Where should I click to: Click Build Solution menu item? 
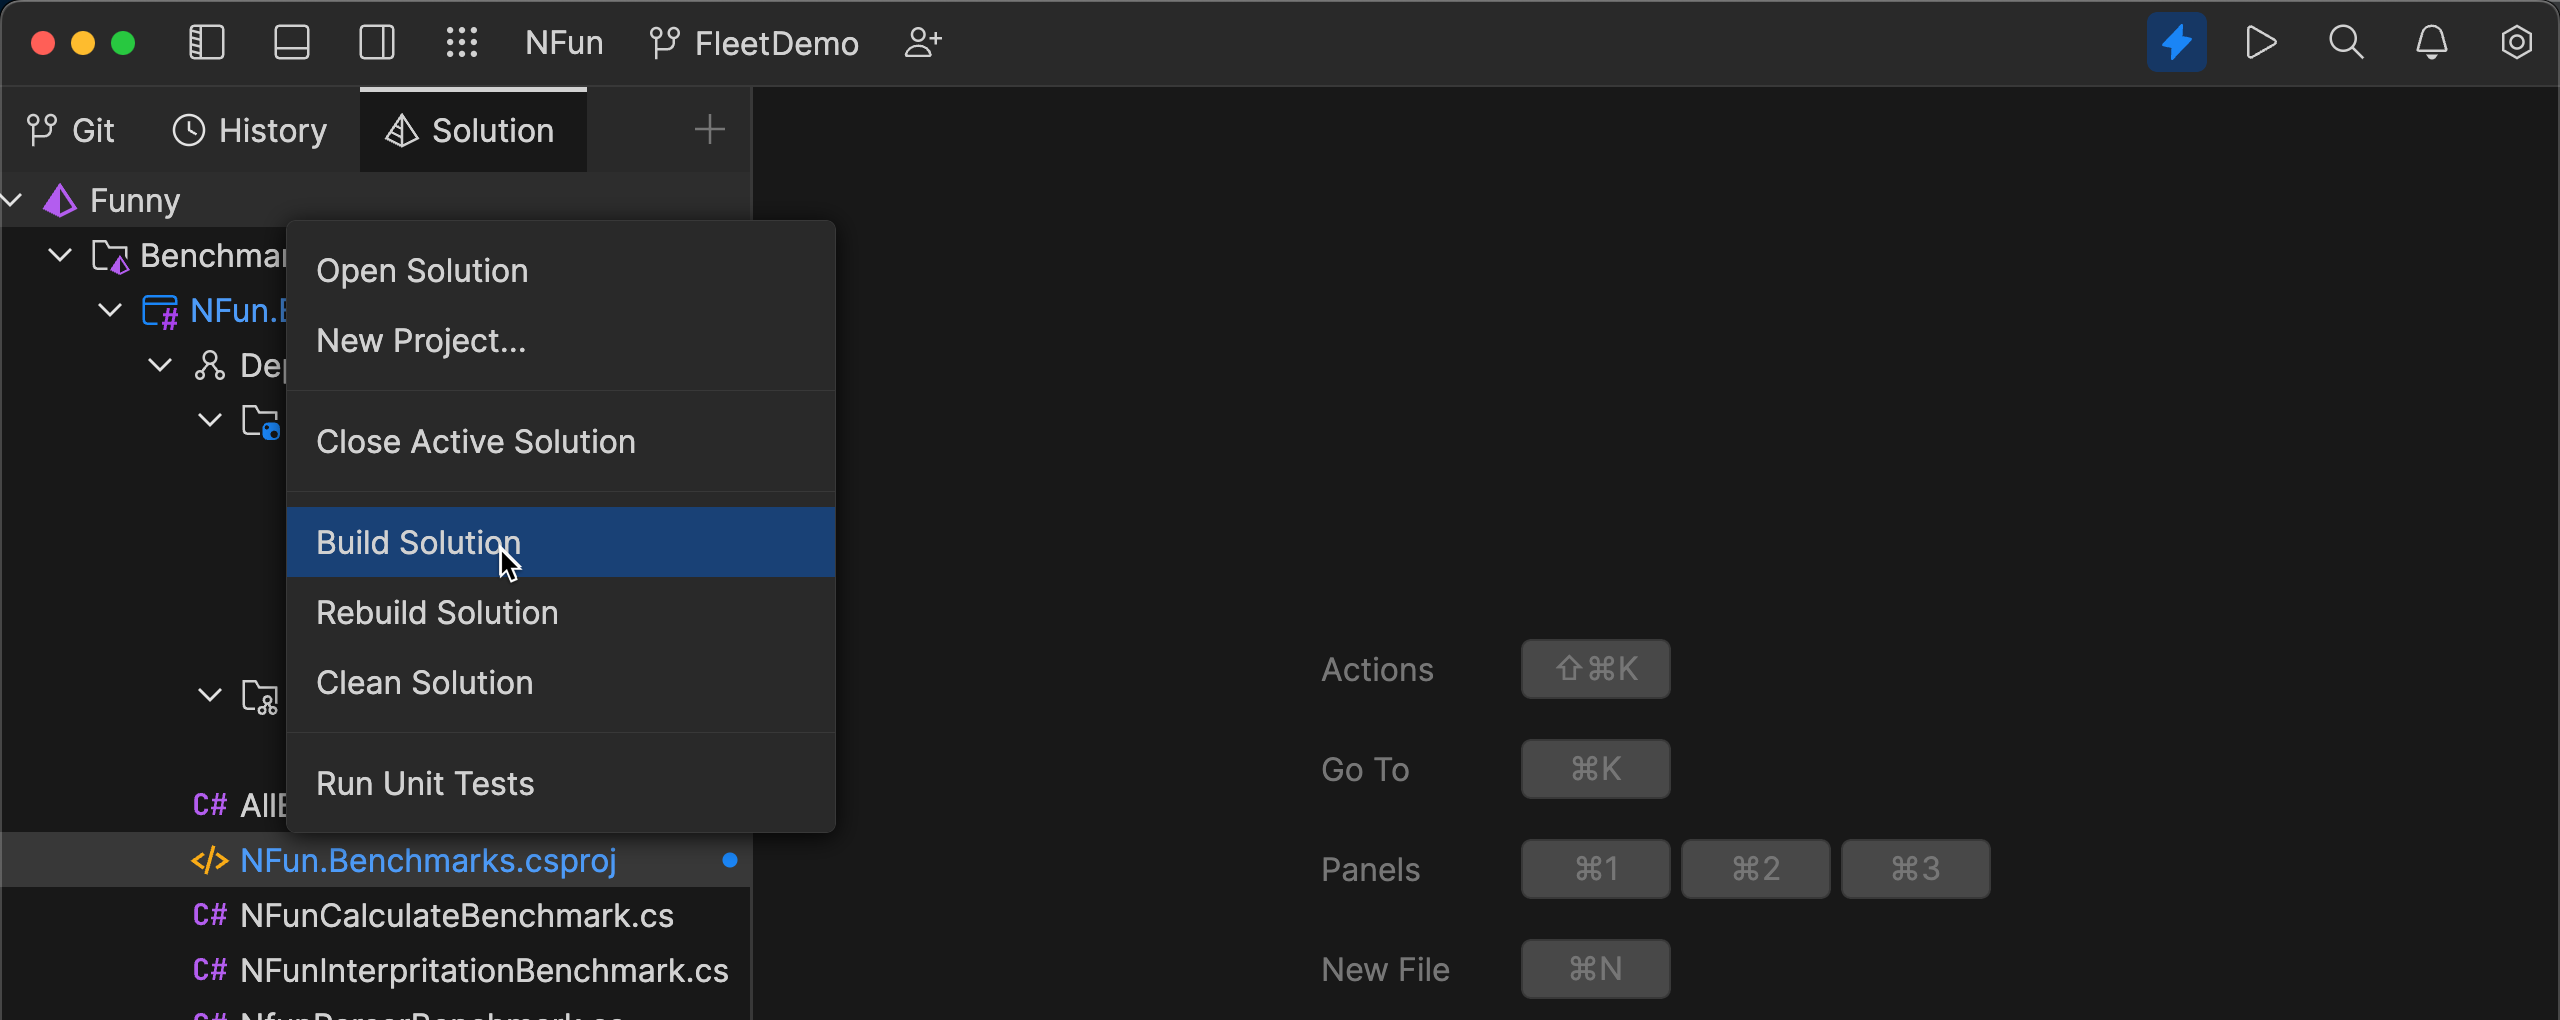click(x=561, y=542)
